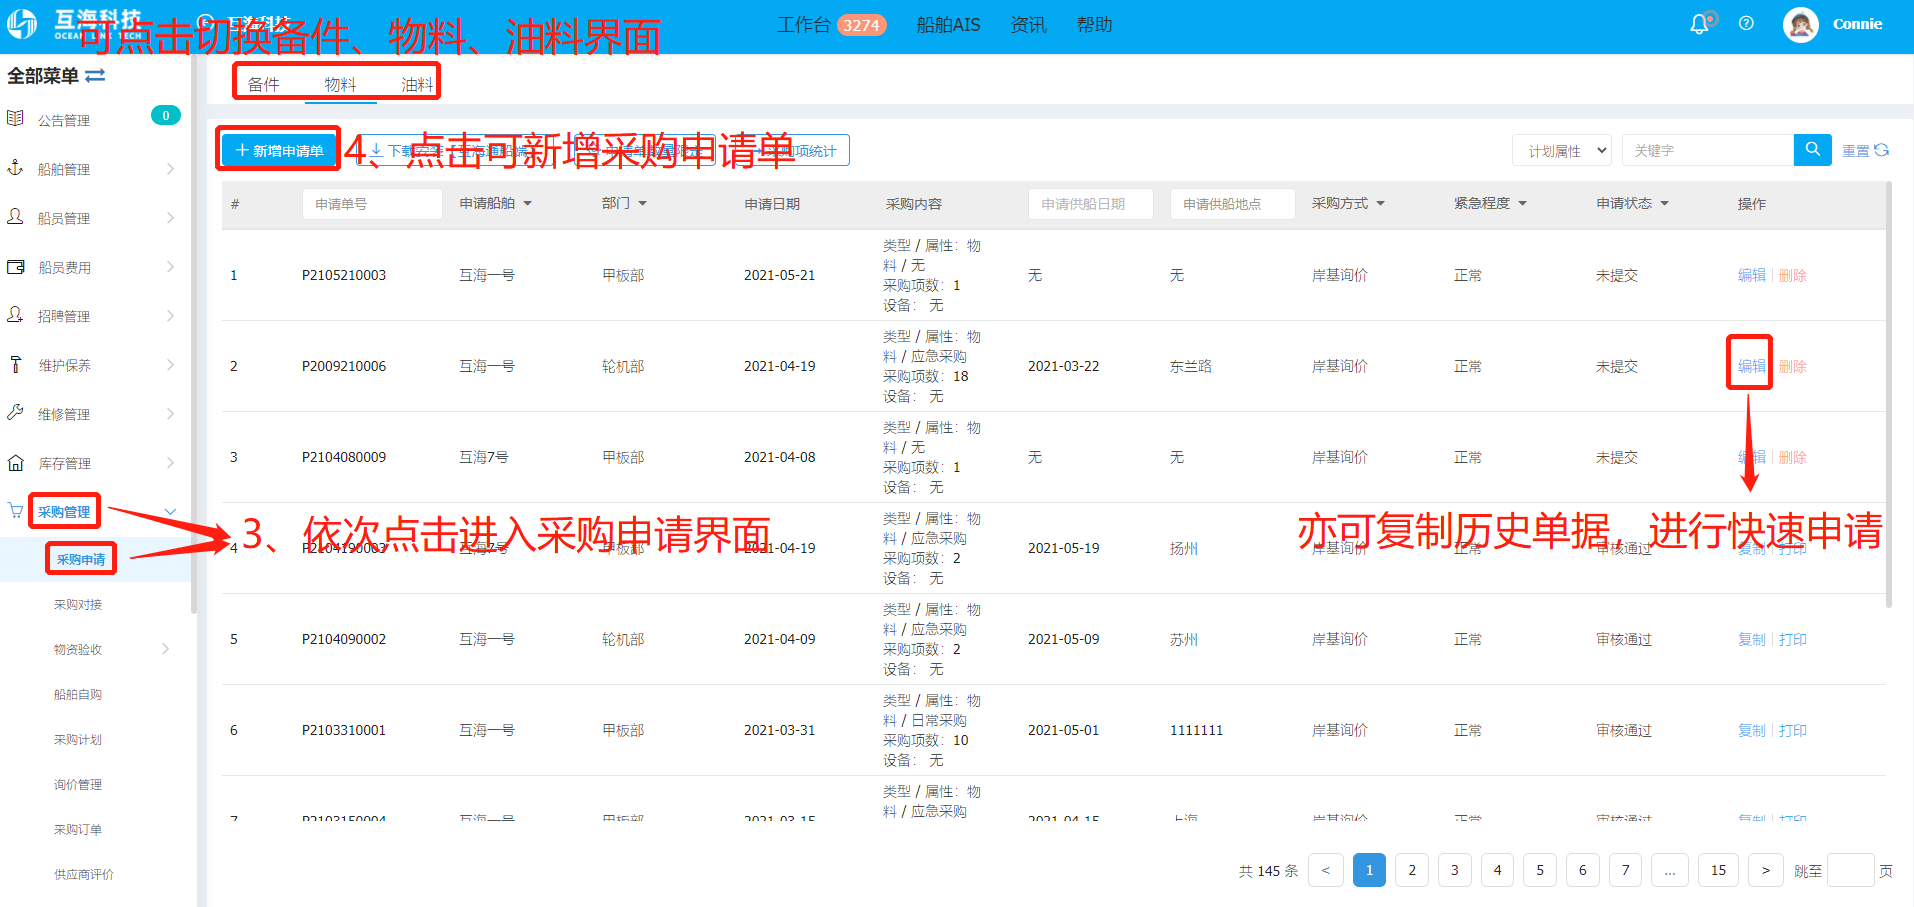This screenshot has height=907, width=1914.
Task: Click 打印 for request P2104090002
Action: 1792,639
